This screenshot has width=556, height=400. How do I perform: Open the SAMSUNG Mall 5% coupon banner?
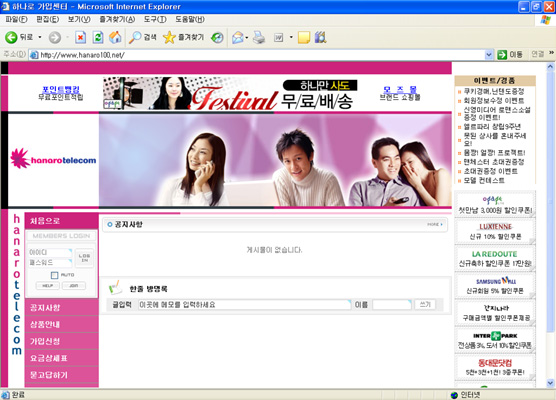(x=495, y=286)
